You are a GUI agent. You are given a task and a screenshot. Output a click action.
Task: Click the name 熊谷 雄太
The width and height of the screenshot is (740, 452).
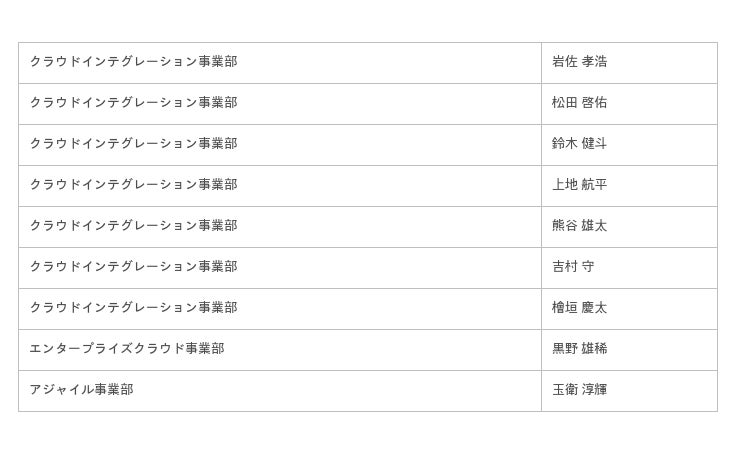pos(580,226)
